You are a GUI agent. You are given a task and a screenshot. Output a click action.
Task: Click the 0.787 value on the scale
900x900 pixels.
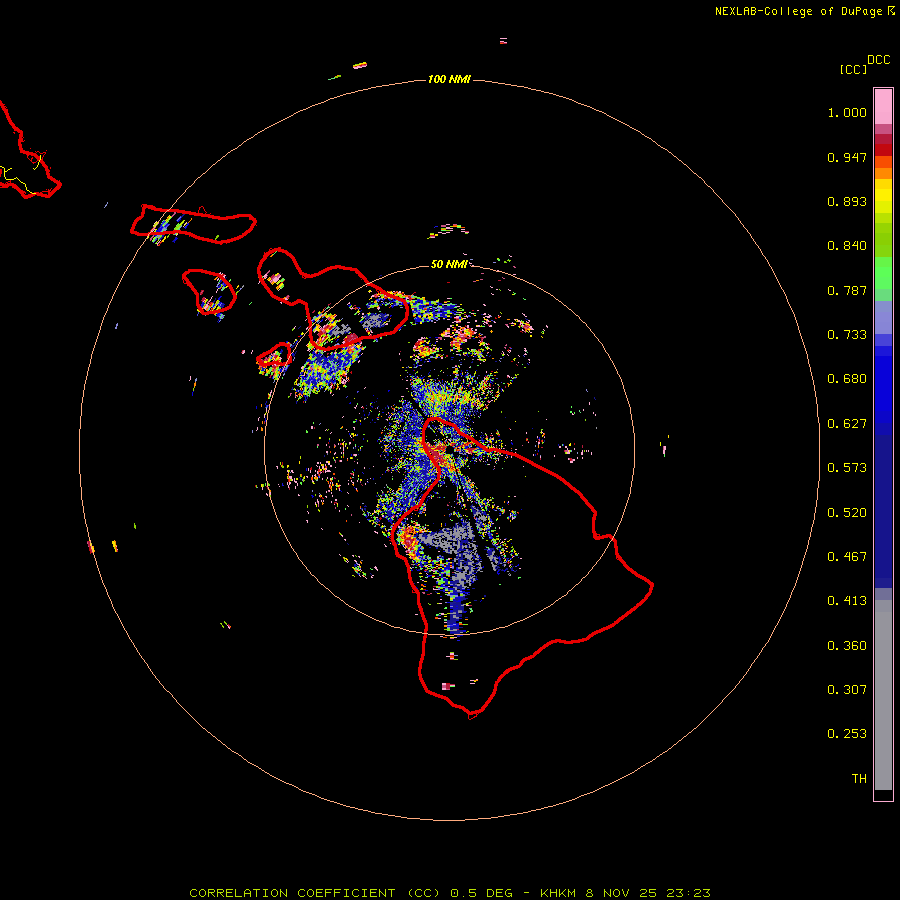[847, 290]
